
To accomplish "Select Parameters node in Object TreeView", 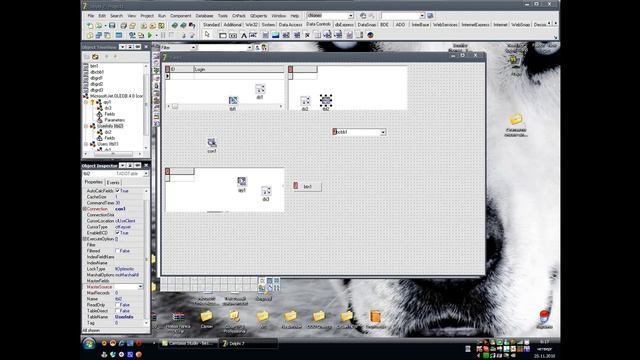I will point(114,120).
